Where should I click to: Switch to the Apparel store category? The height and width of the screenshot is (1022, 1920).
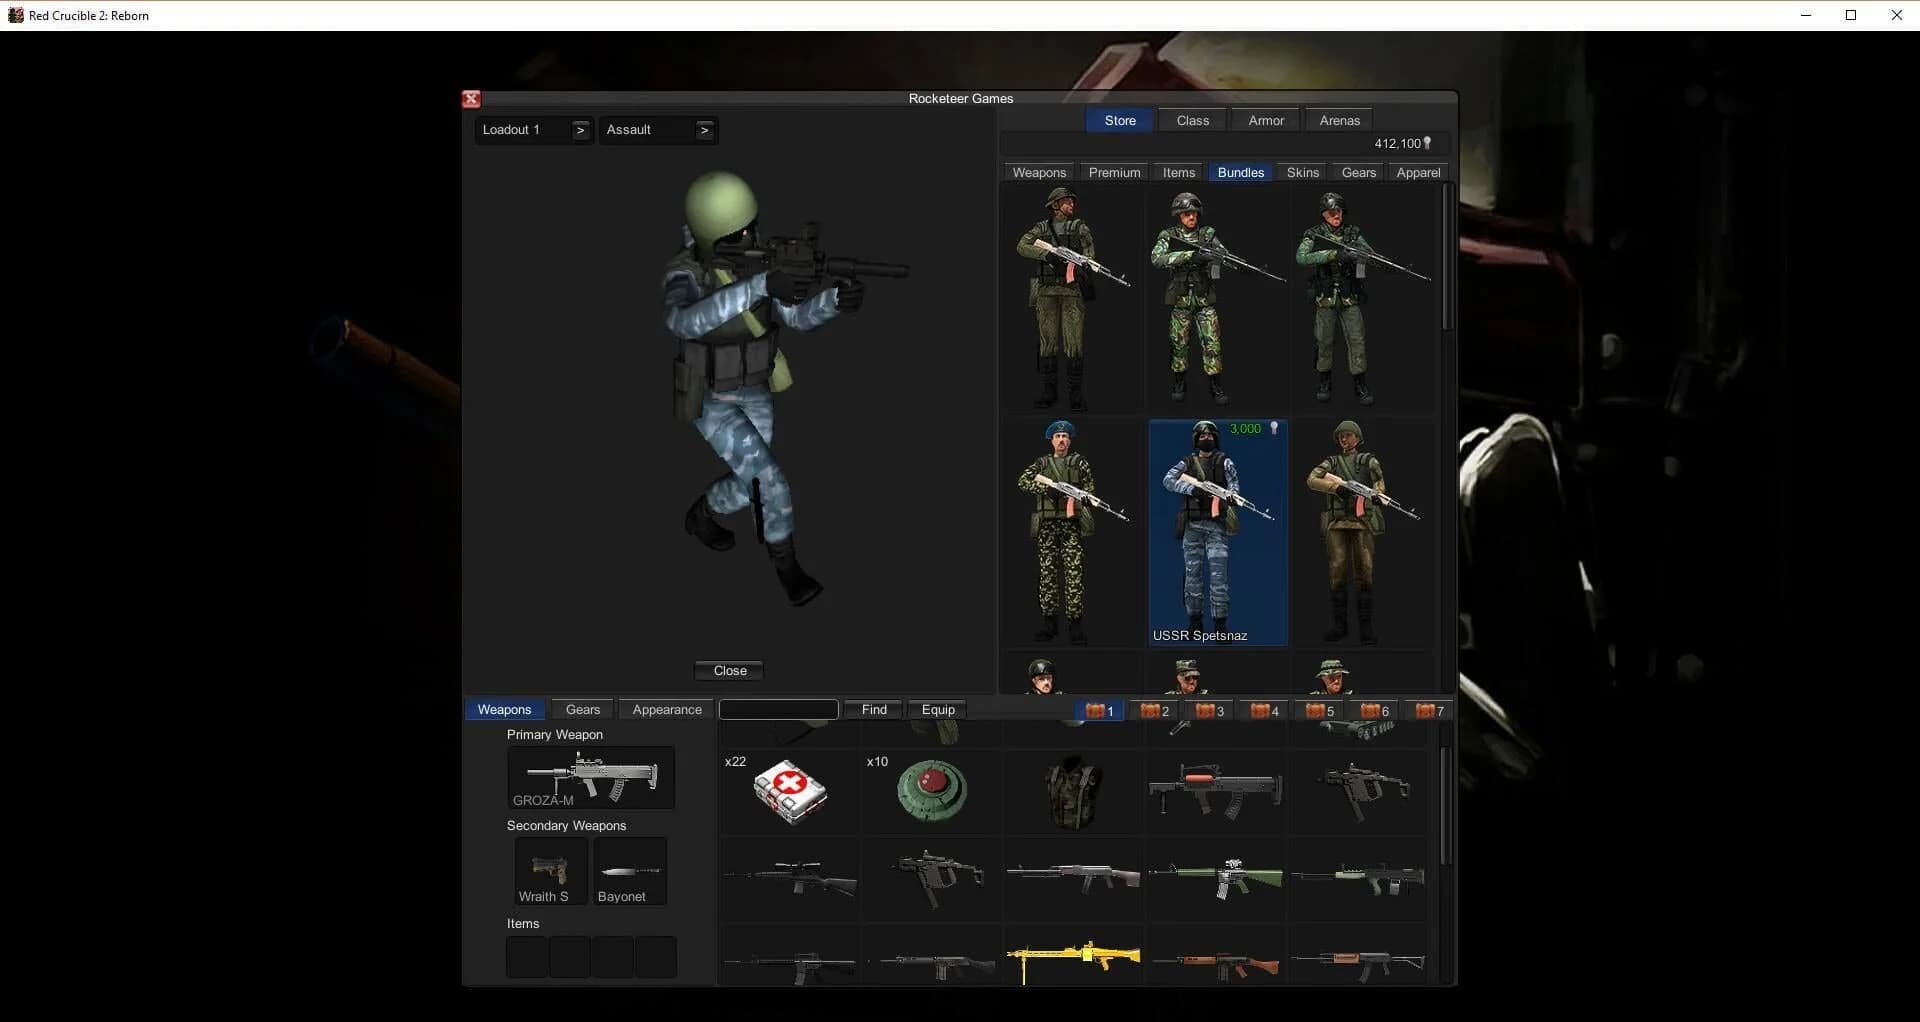point(1417,172)
